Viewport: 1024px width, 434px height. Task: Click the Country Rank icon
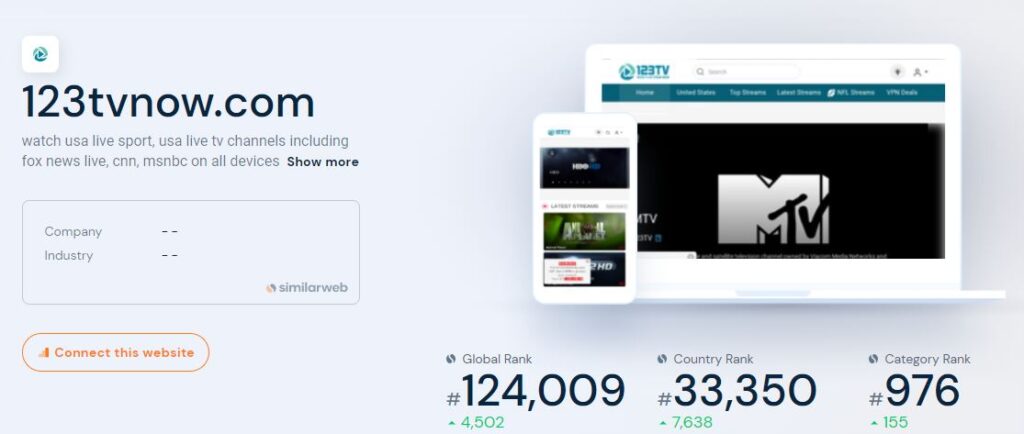coord(662,359)
